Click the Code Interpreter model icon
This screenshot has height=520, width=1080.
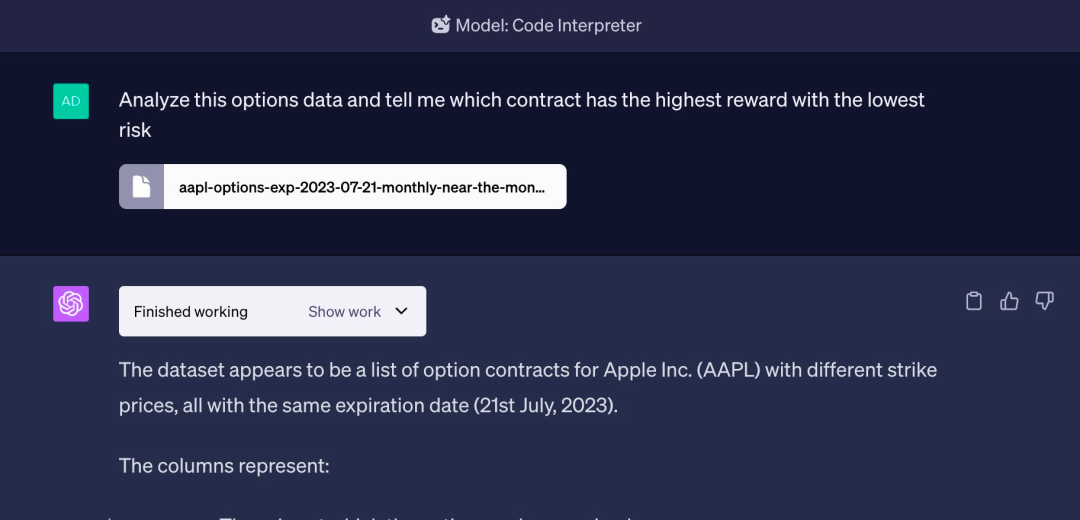(441, 25)
